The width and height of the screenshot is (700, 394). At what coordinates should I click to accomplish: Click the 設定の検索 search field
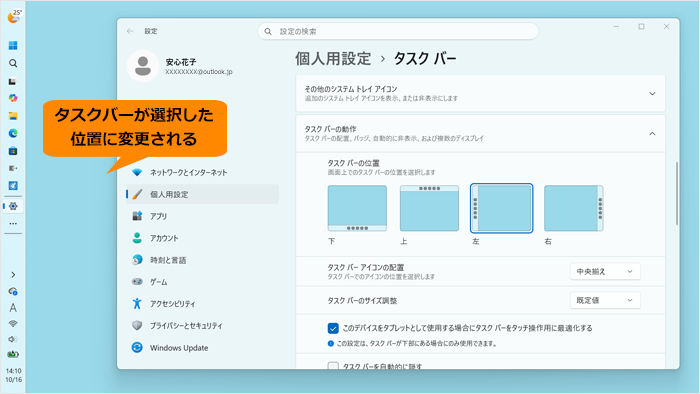tap(398, 31)
